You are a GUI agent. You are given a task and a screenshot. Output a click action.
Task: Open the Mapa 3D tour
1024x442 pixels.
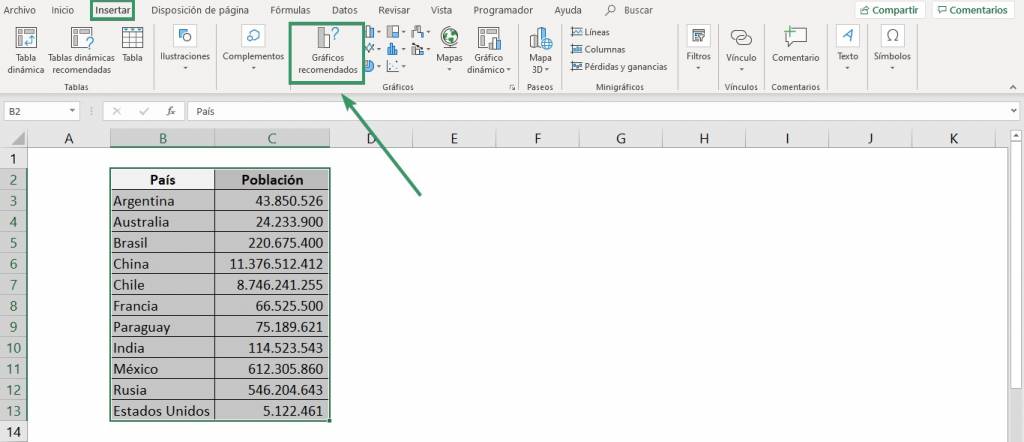coord(540,51)
